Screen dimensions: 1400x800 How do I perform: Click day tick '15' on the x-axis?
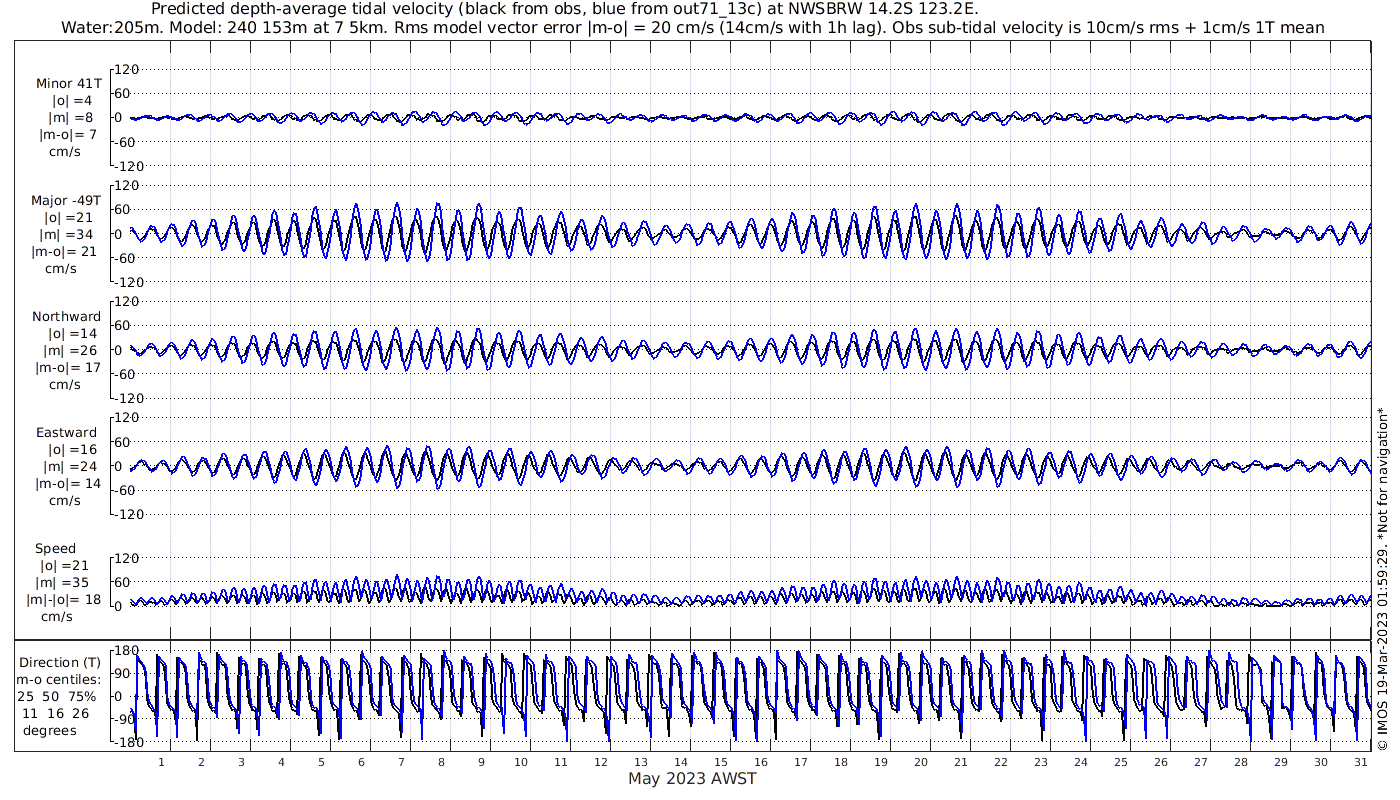pyautogui.click(x=721, y=762)
